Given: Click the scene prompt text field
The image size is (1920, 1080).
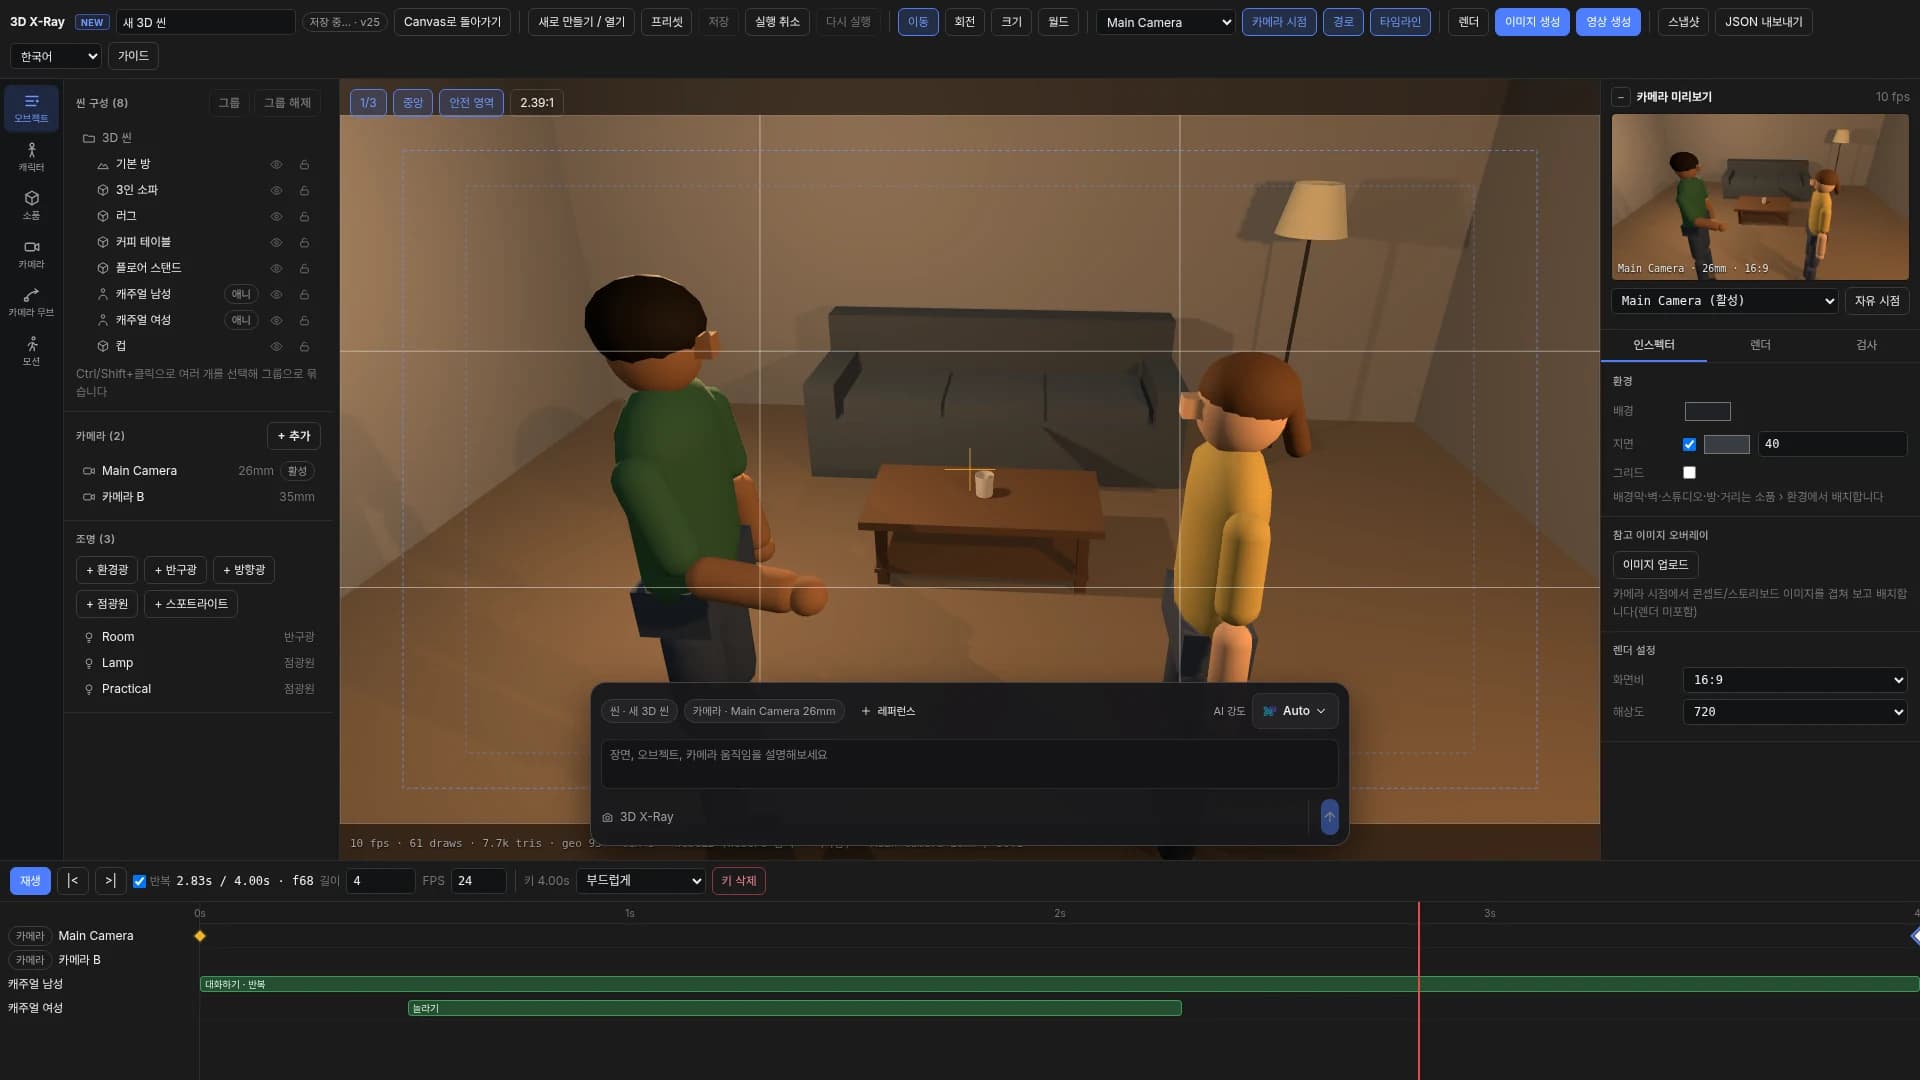Looking at the screenshot, I should (x=969, y=764).
